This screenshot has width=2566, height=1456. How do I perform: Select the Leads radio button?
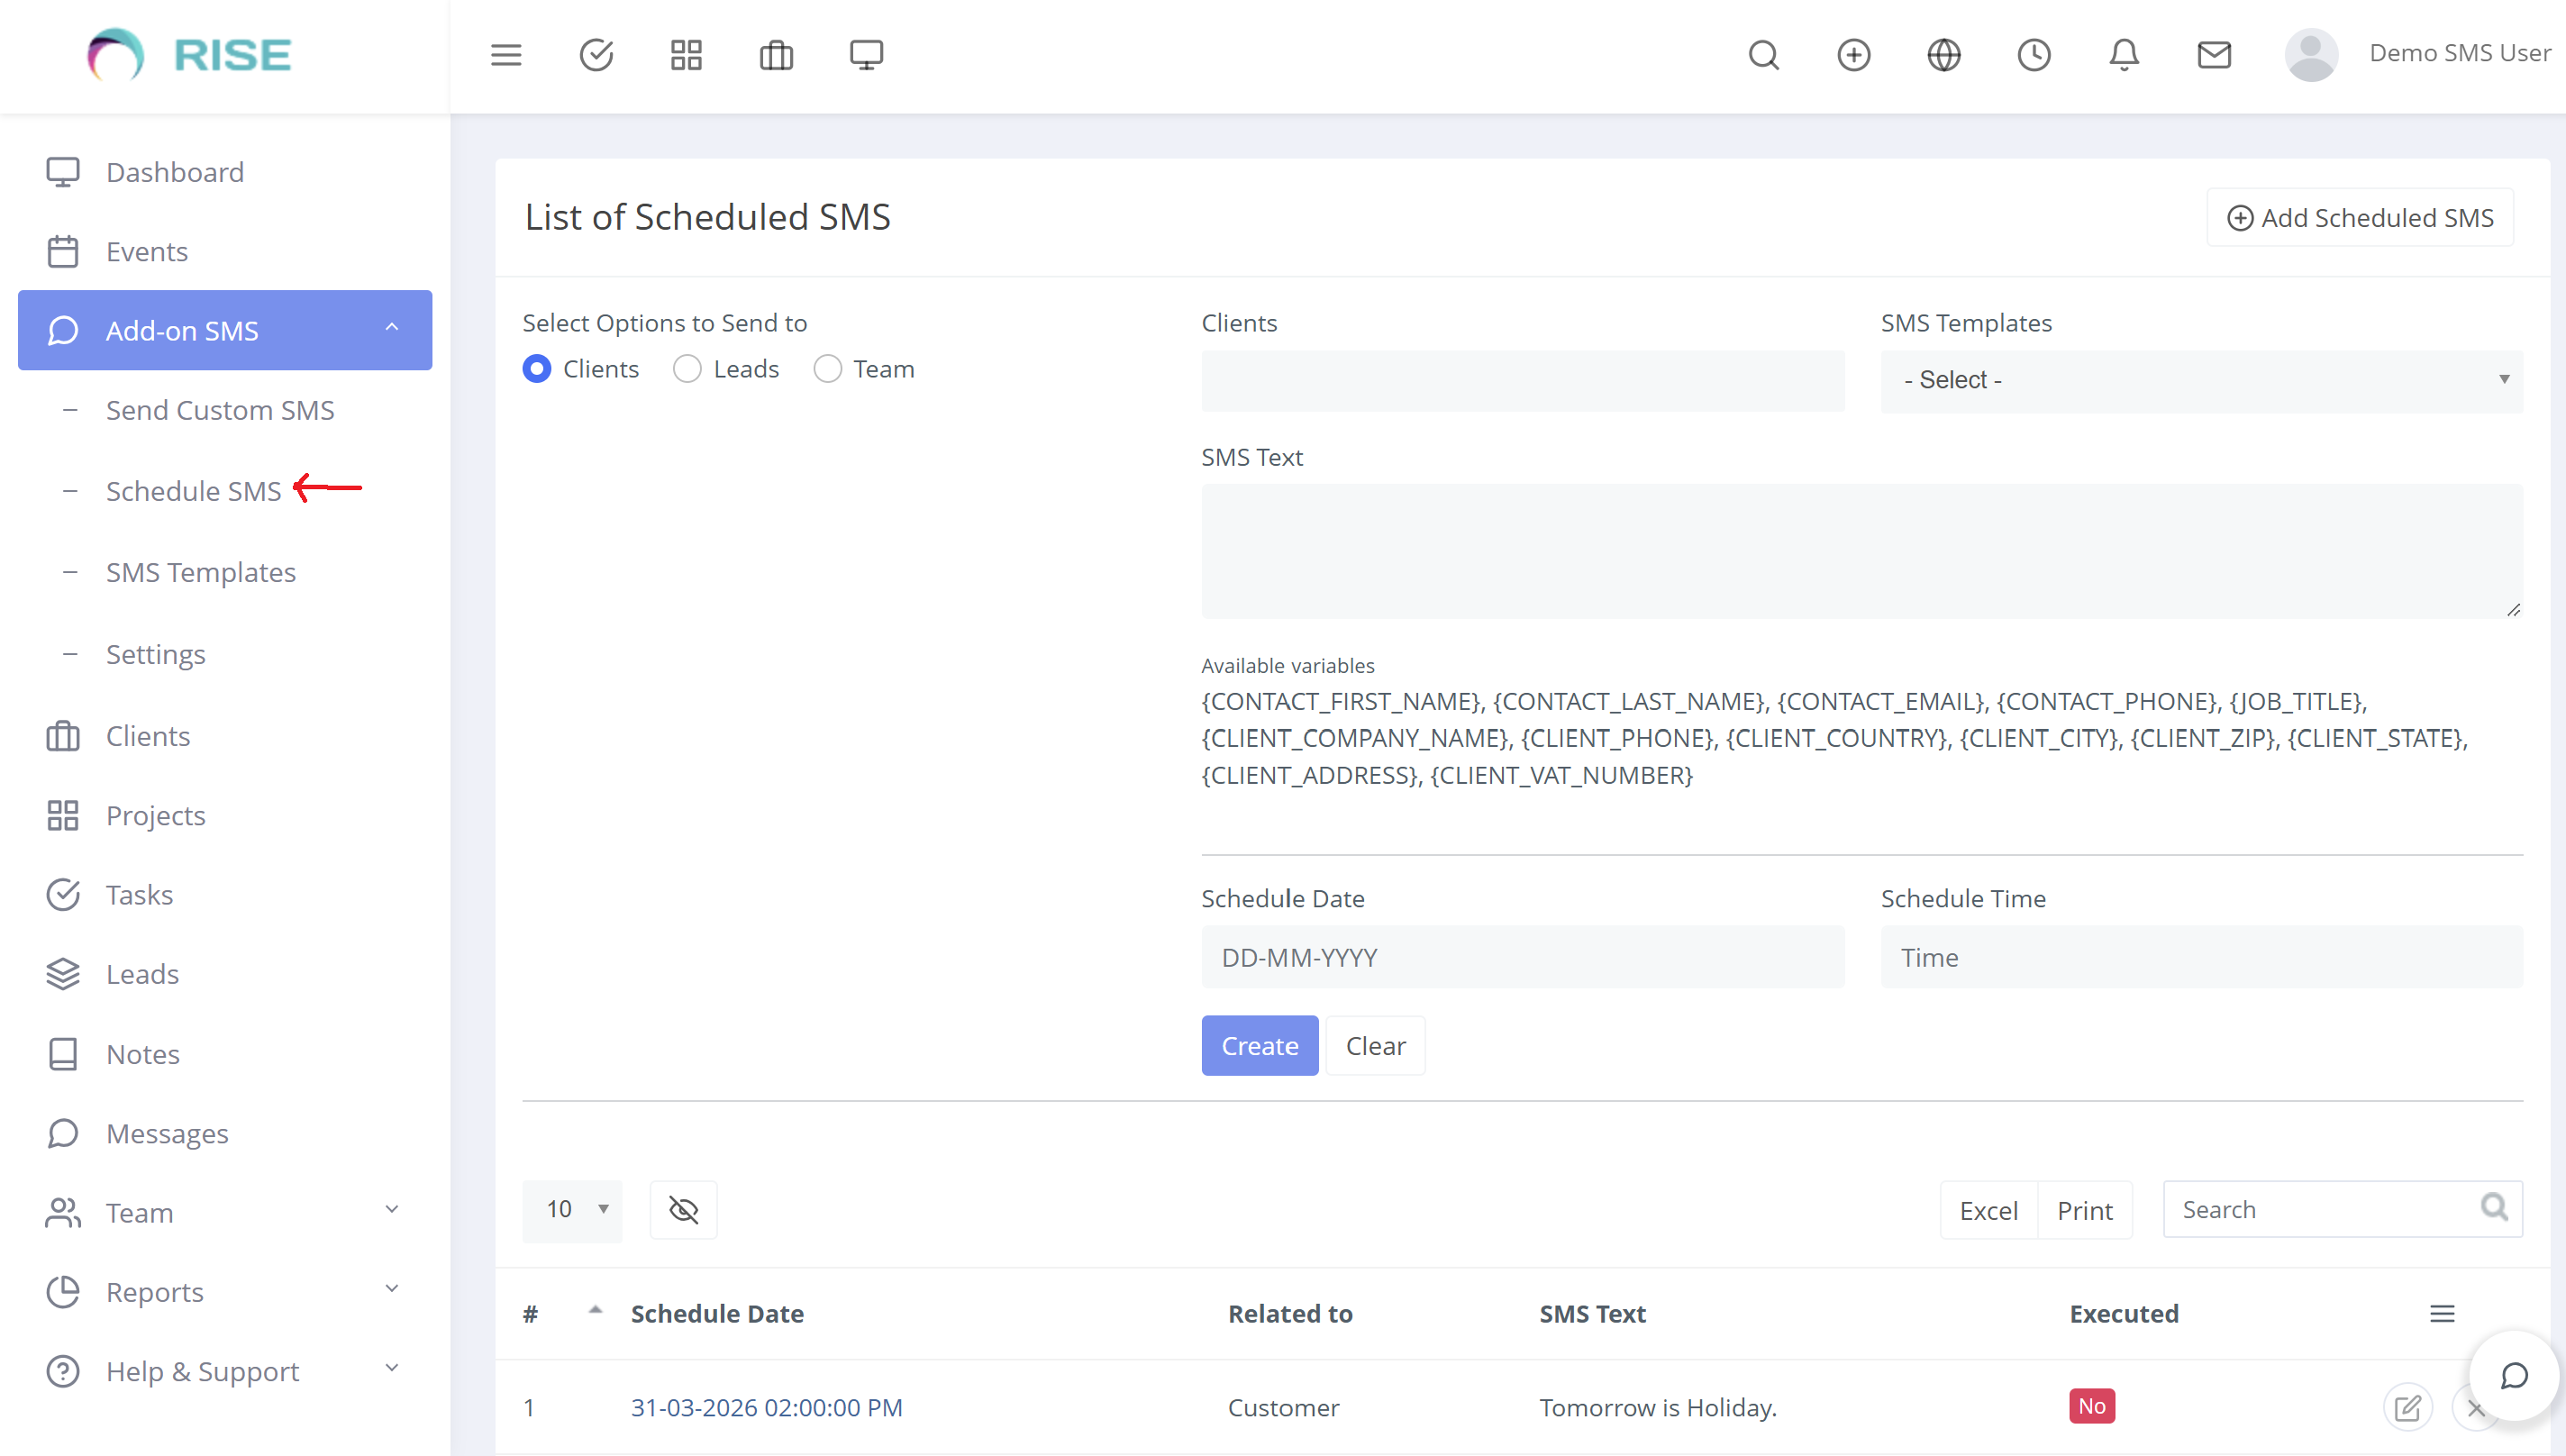pyautogui.click(x=687, y=369)
